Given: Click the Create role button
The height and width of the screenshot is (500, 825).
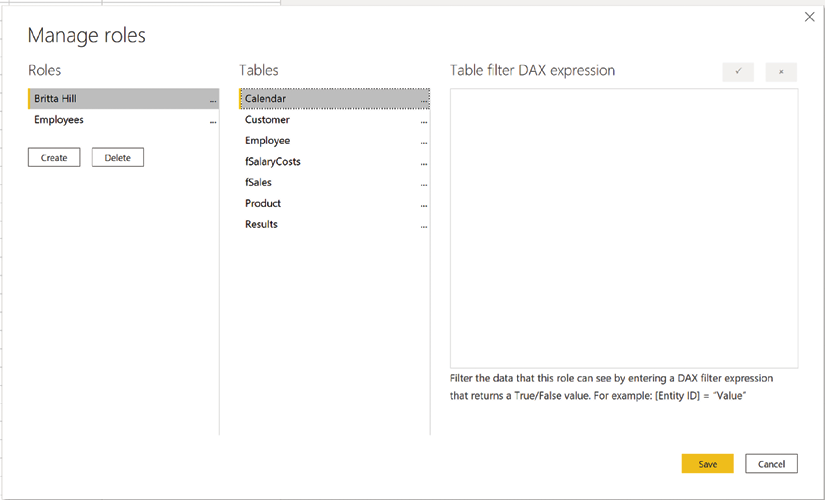Looking at the screenshot, I should 54,157.
